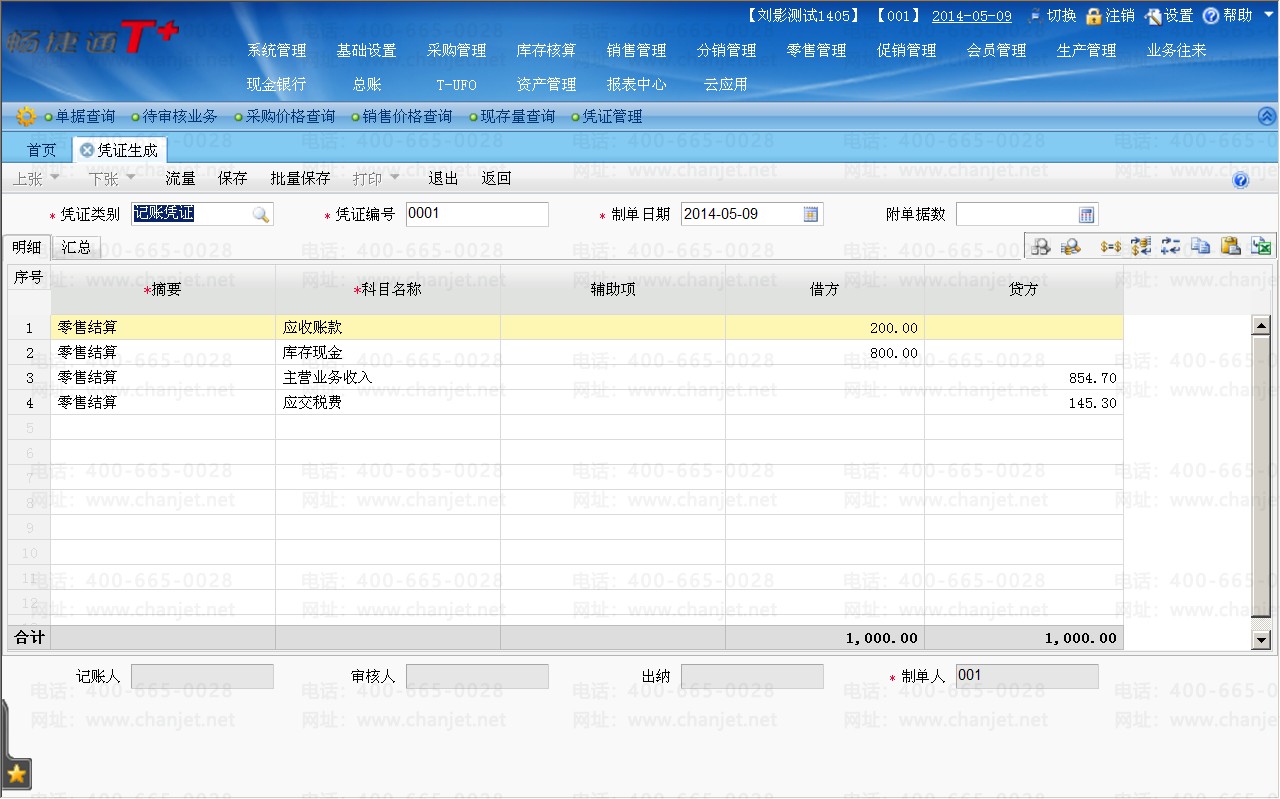Viewport: 1280px width, 799px height.
Task: Click the magnifier lookup icon for 凭证类别
Action: [260, 214]
